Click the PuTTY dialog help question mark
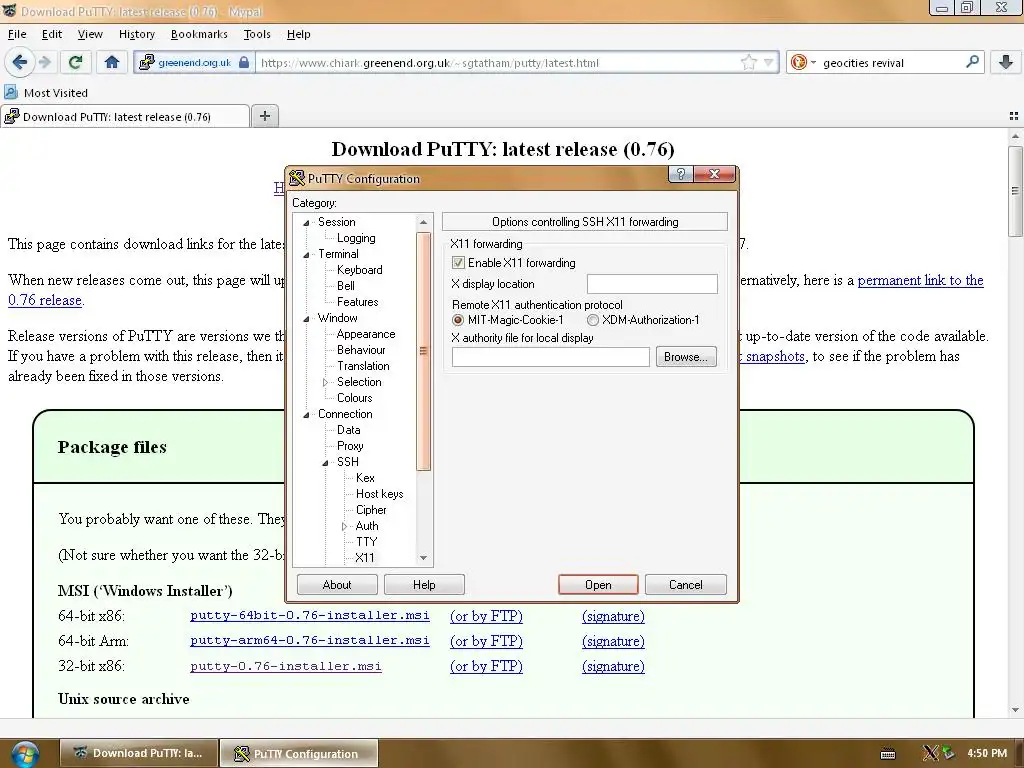This screenshot has height=768, width=1024. coord(680,174)
